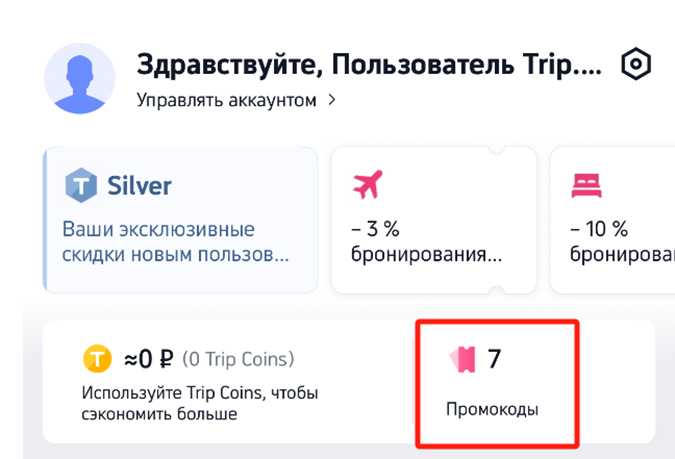Open the Промокоды label
The image size is (675, 459).
coord(492,411)
